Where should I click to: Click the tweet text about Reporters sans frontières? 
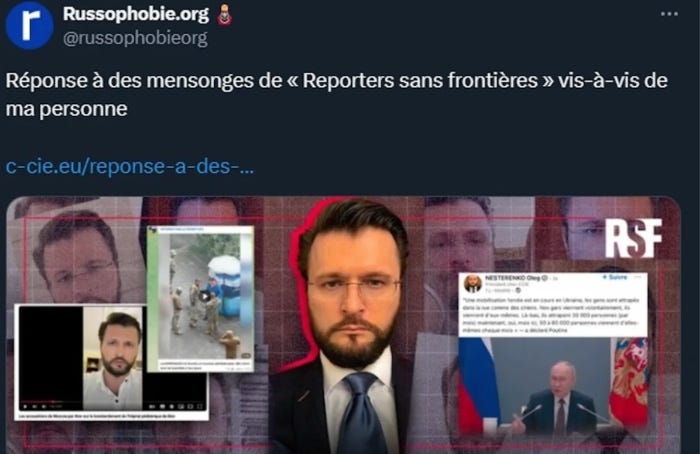(337, 94)
